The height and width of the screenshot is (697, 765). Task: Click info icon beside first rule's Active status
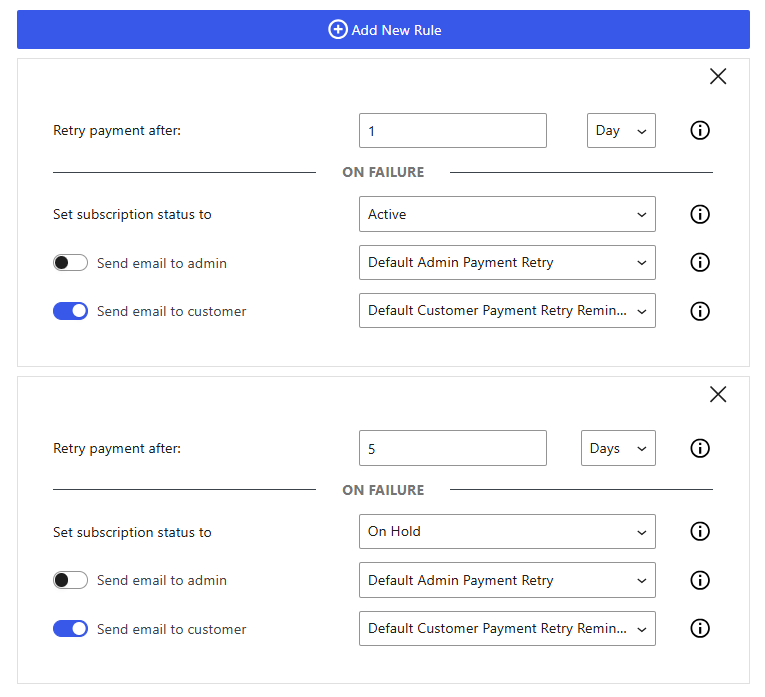(700, 214)
